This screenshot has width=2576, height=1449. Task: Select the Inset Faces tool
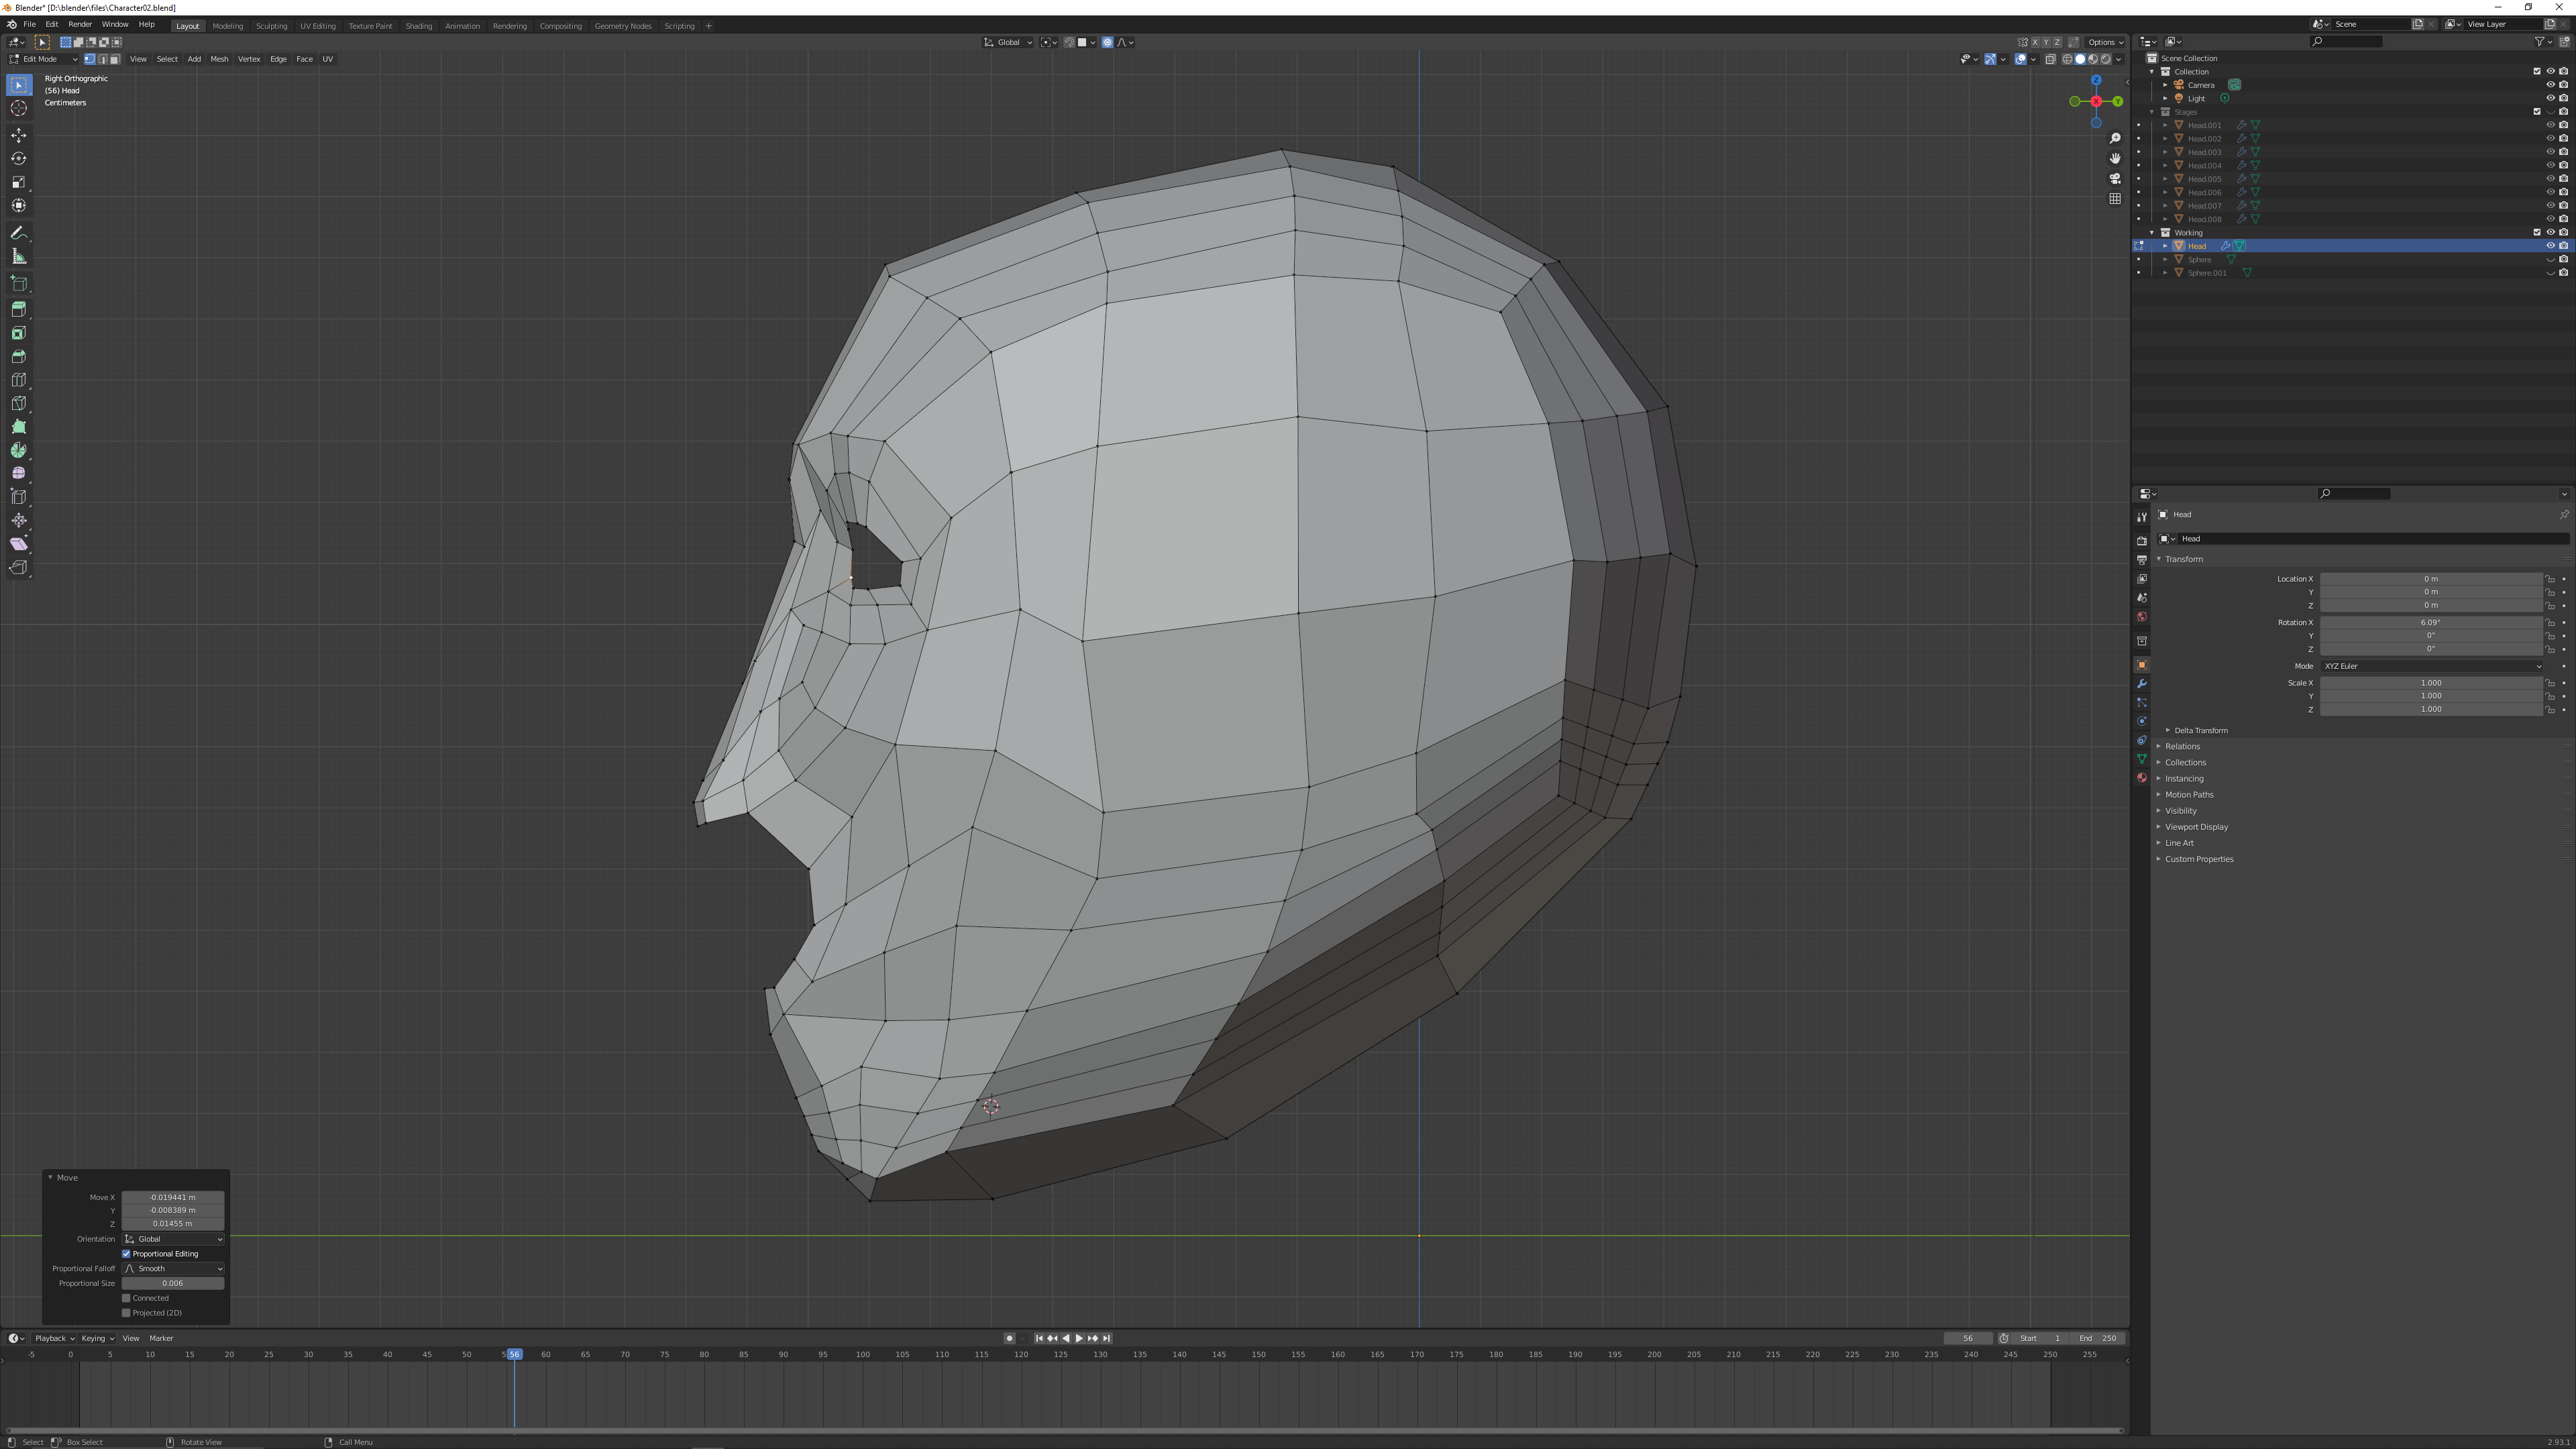click(19, 333)
